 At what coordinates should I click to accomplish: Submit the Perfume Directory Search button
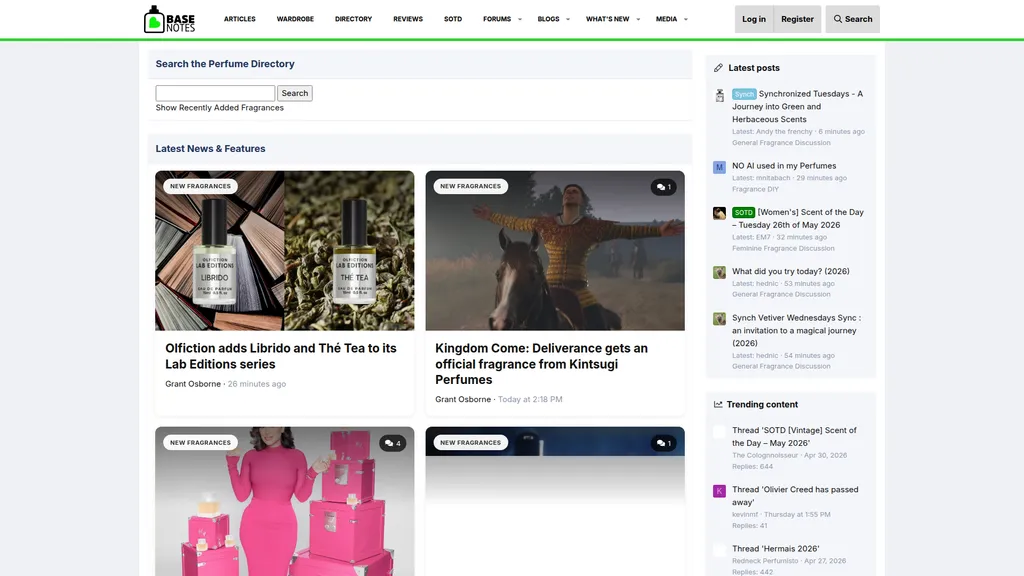coord(295,93)
